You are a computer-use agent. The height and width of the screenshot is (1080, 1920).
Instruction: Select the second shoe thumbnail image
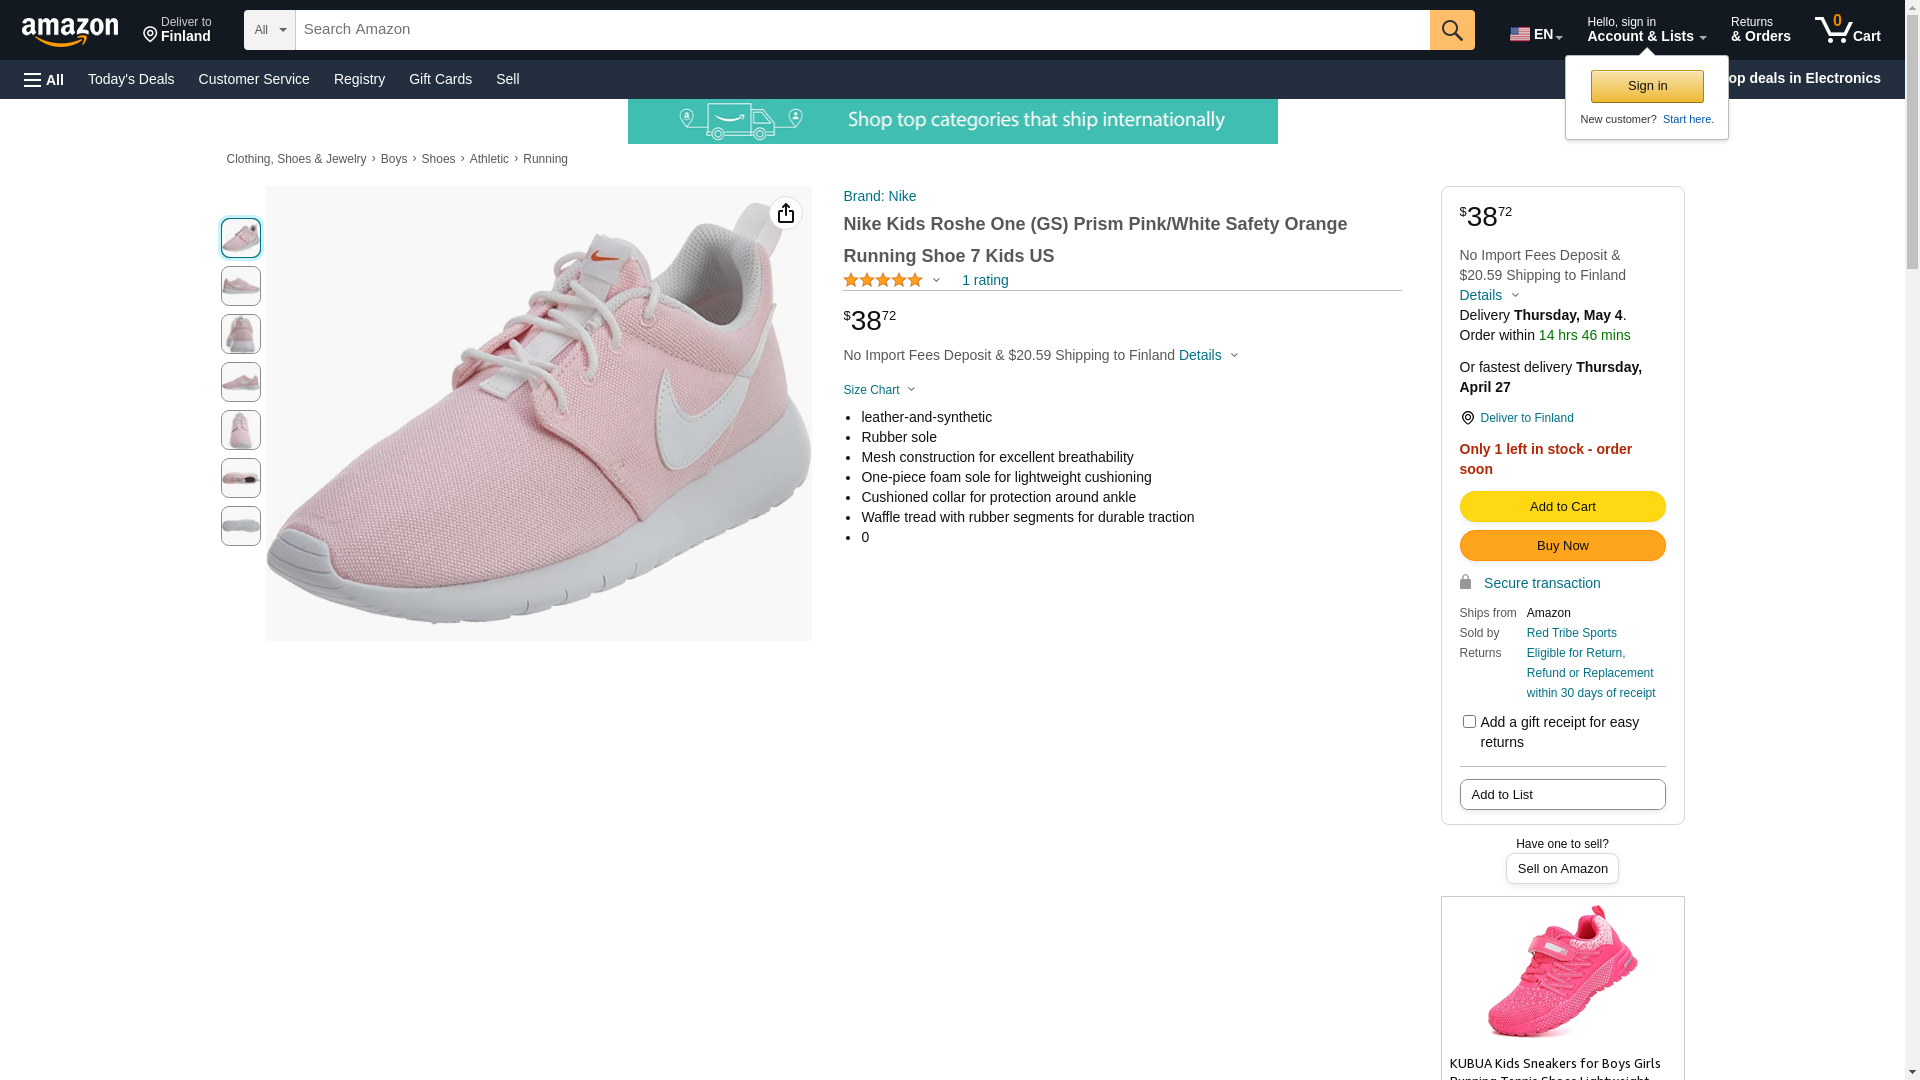241,286
